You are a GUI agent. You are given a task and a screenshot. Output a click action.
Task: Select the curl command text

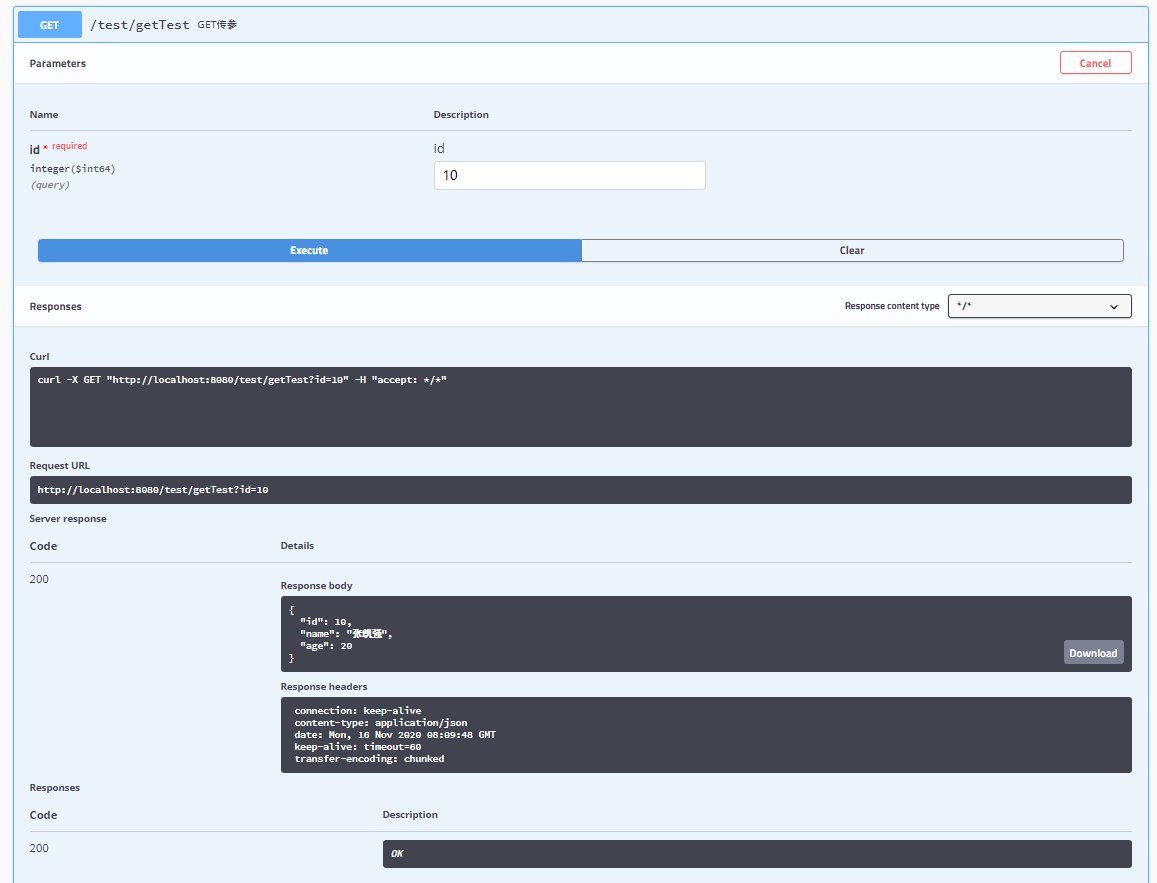pyautogui.click(x=242, y=380)
